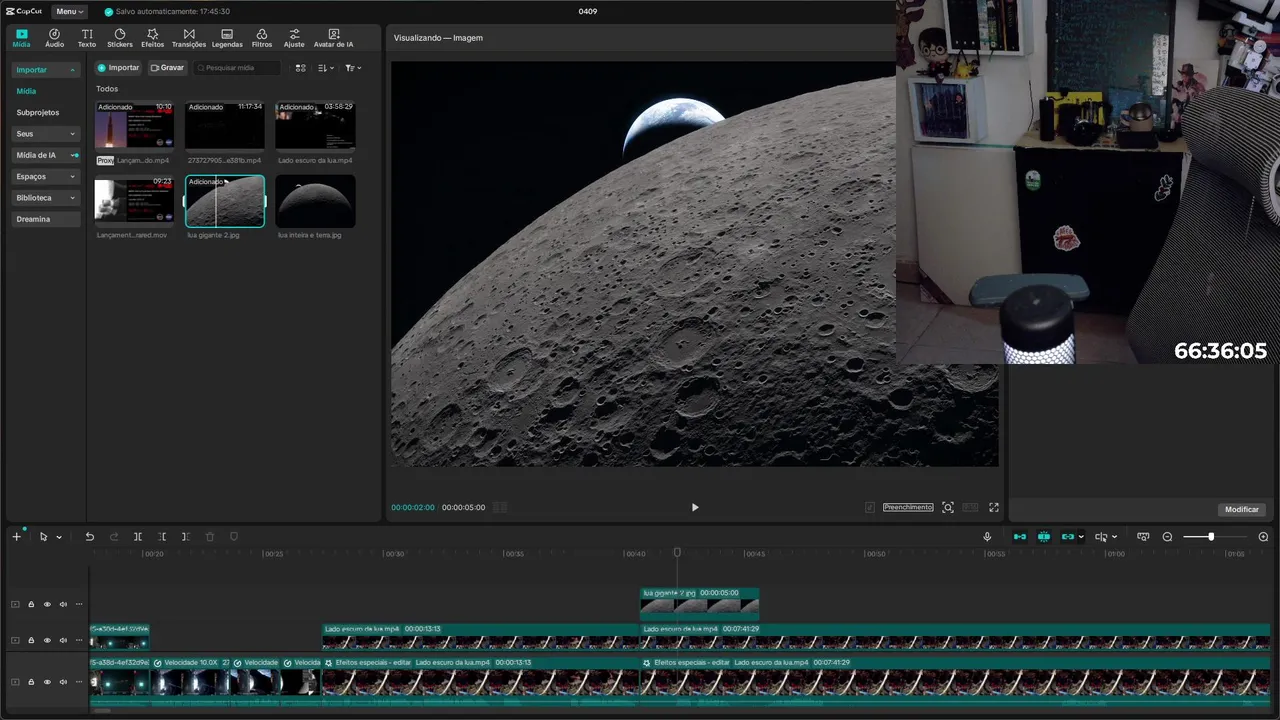Toggle timeline auto snapping
The width and height of the screenshot is (1280, 720).
point(1044,537)
